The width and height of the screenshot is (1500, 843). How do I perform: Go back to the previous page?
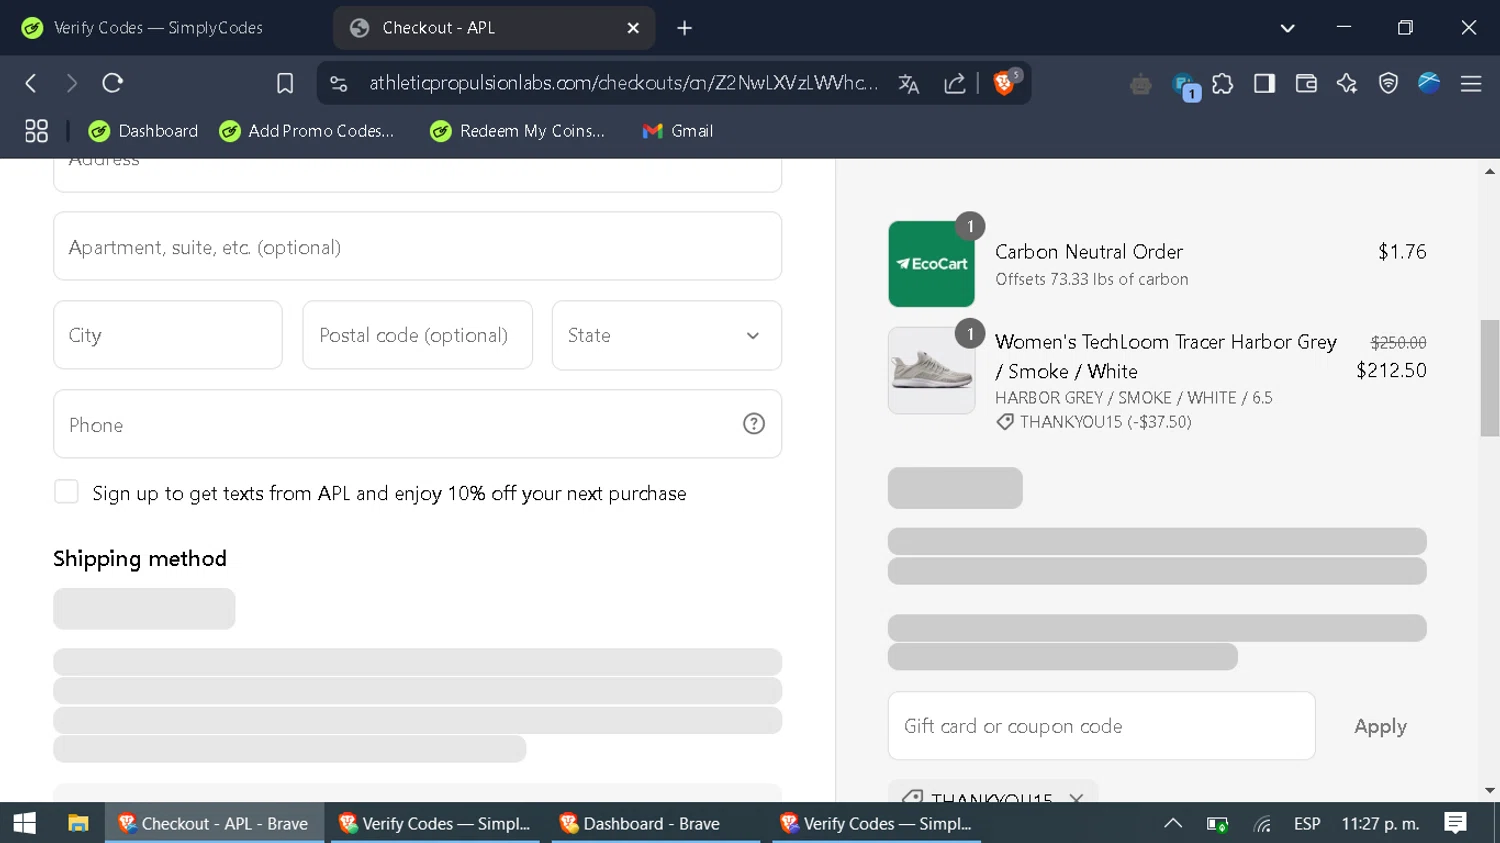point(31,83)
